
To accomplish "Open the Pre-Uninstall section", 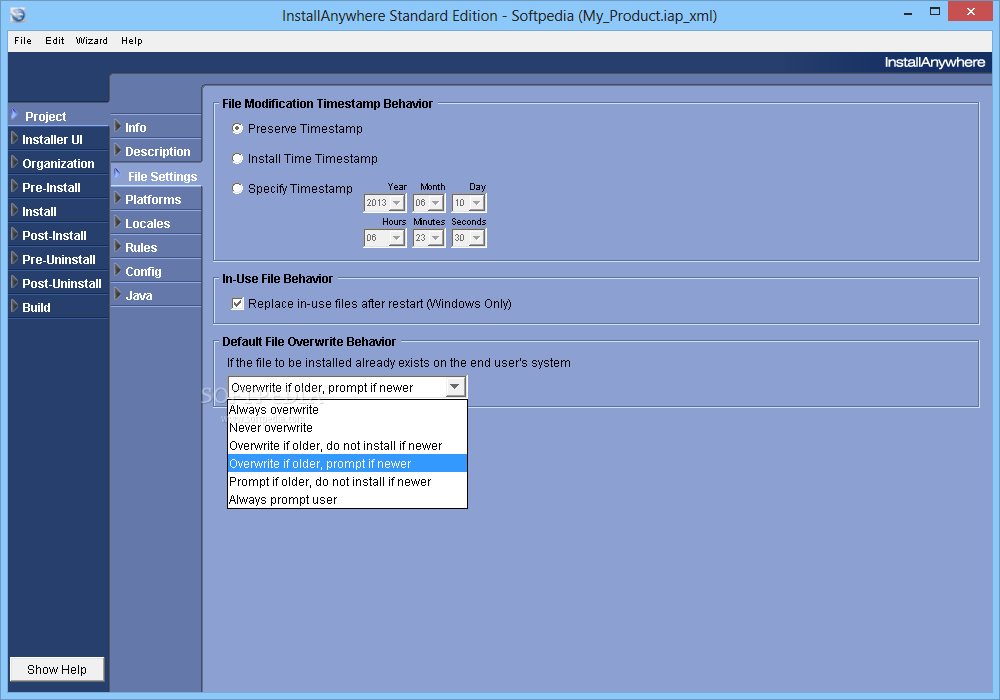I will [x=59, y=259].
